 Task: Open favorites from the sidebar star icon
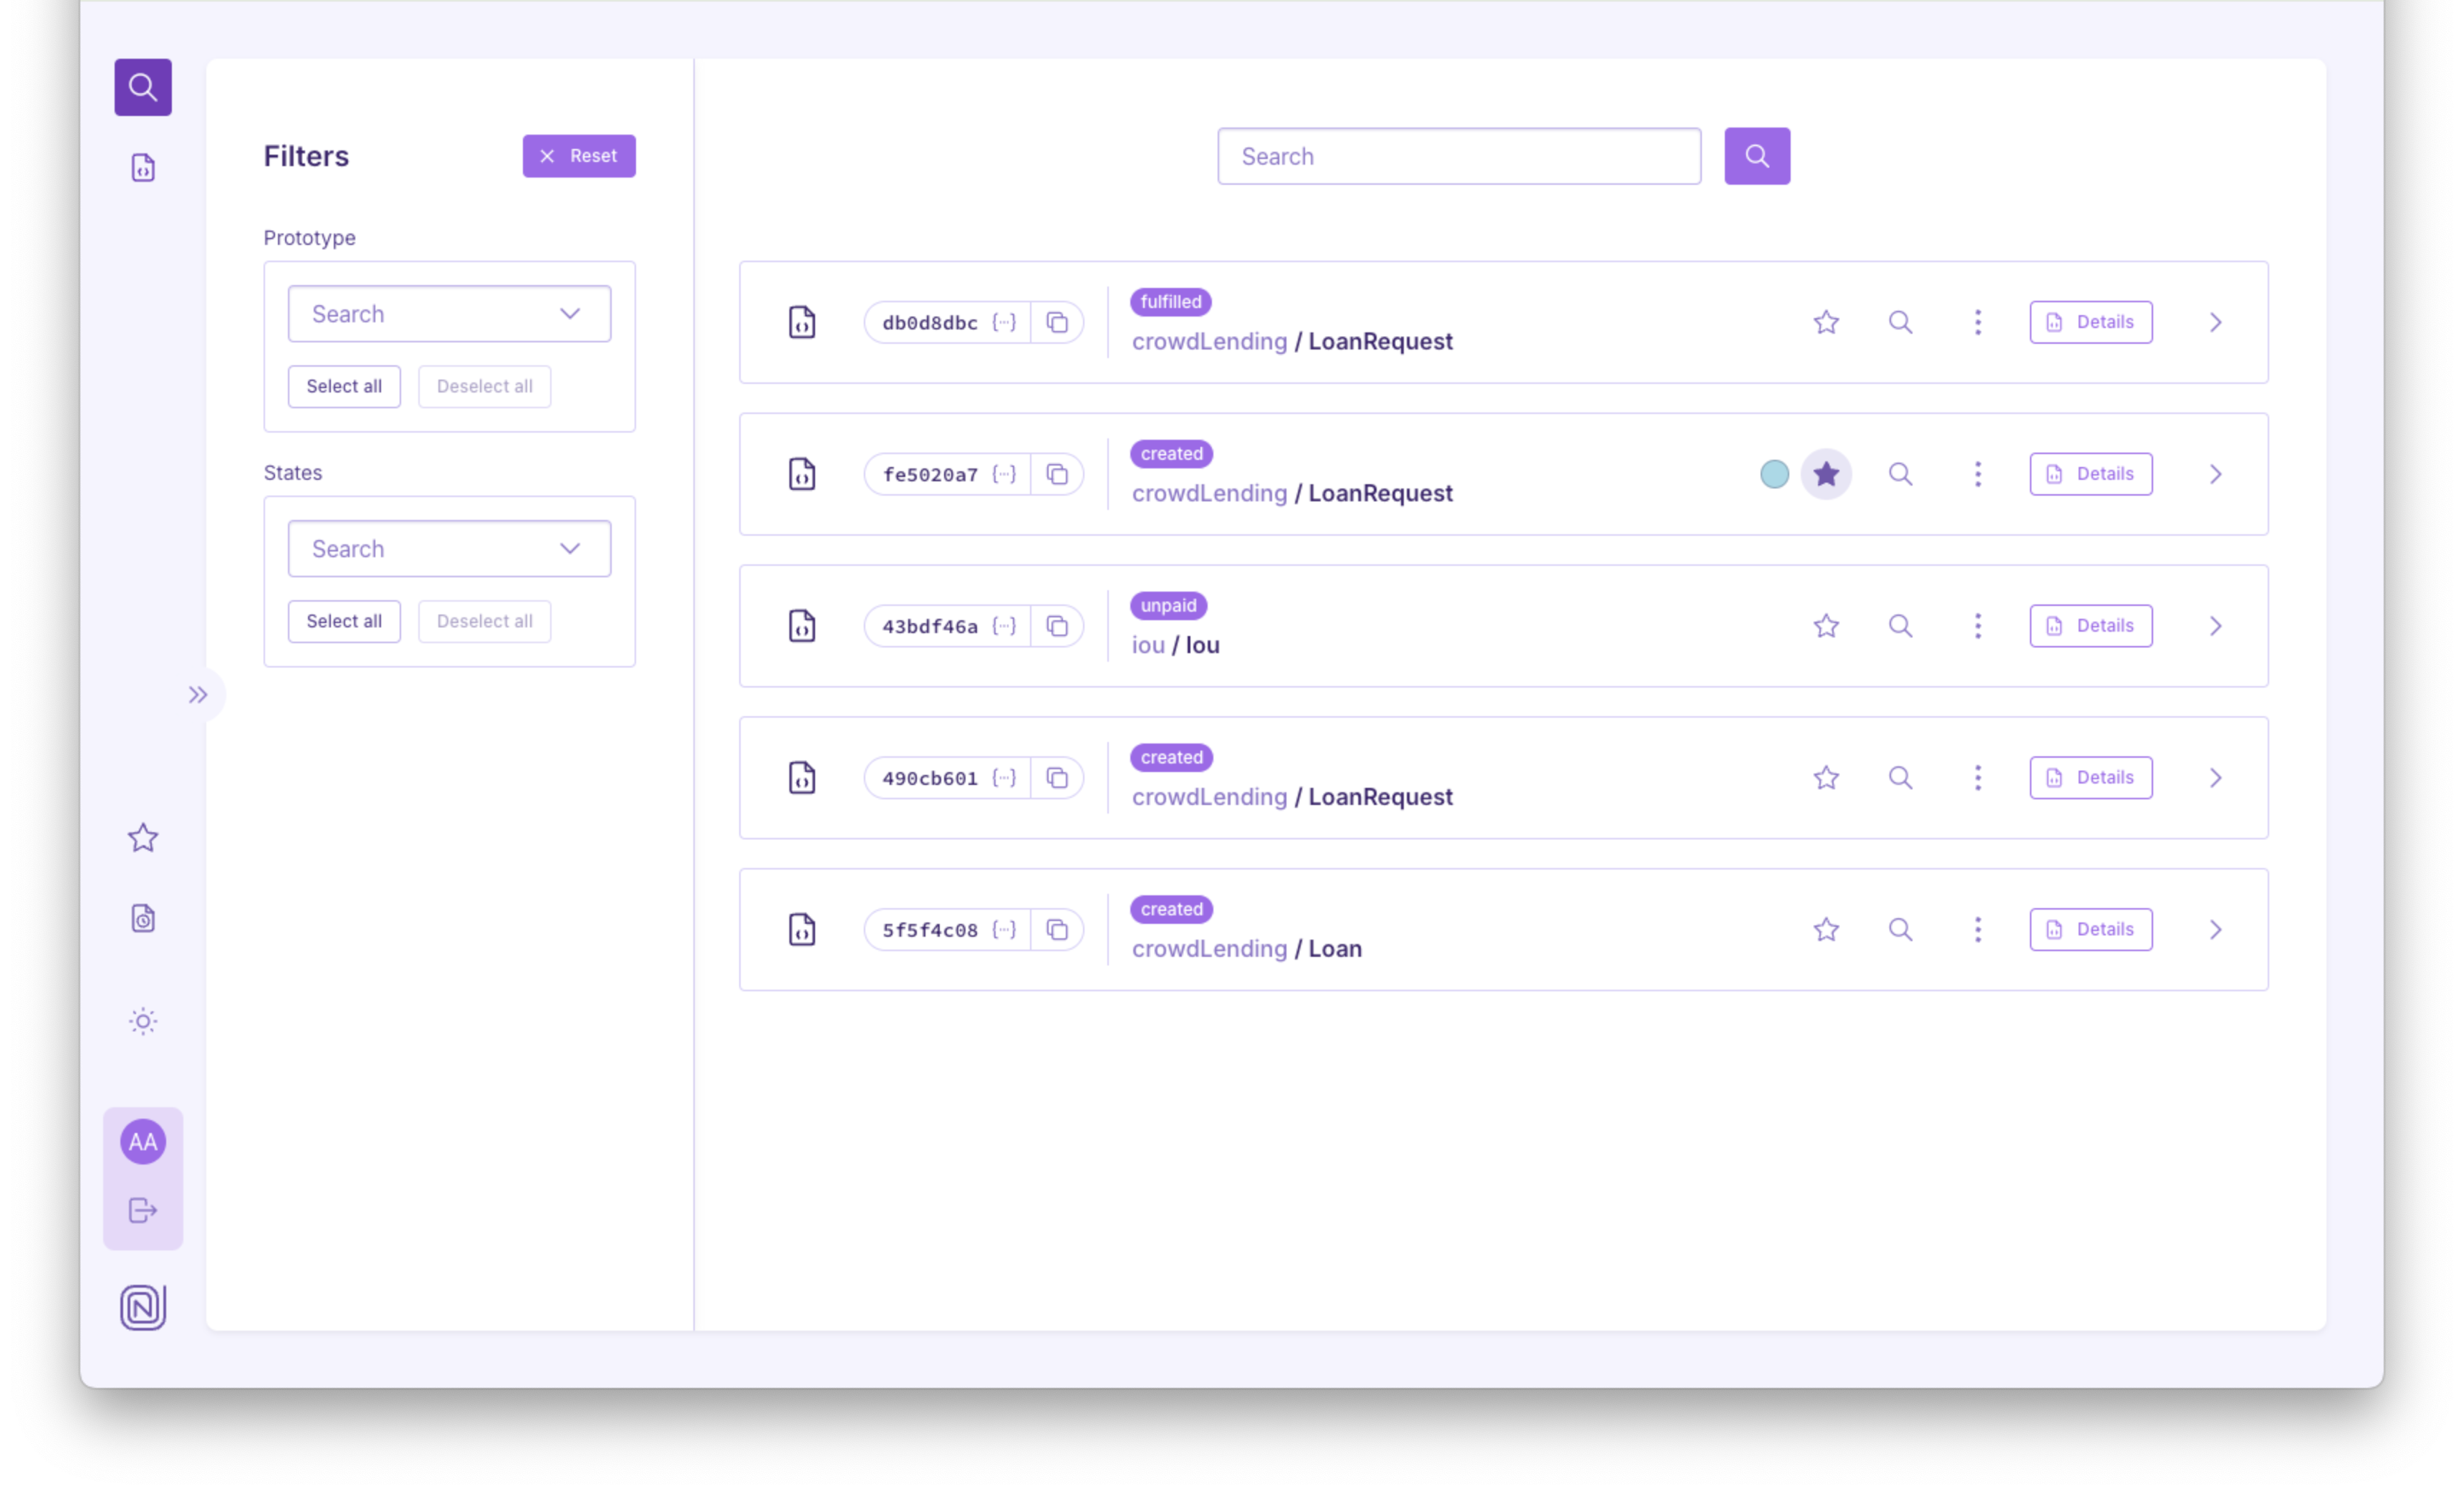pyautogui.click(x=143, y=838)
